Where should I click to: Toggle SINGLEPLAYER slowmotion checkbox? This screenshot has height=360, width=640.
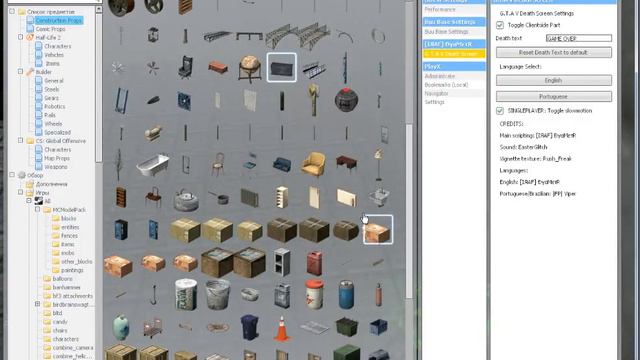(x=500, y=111)
